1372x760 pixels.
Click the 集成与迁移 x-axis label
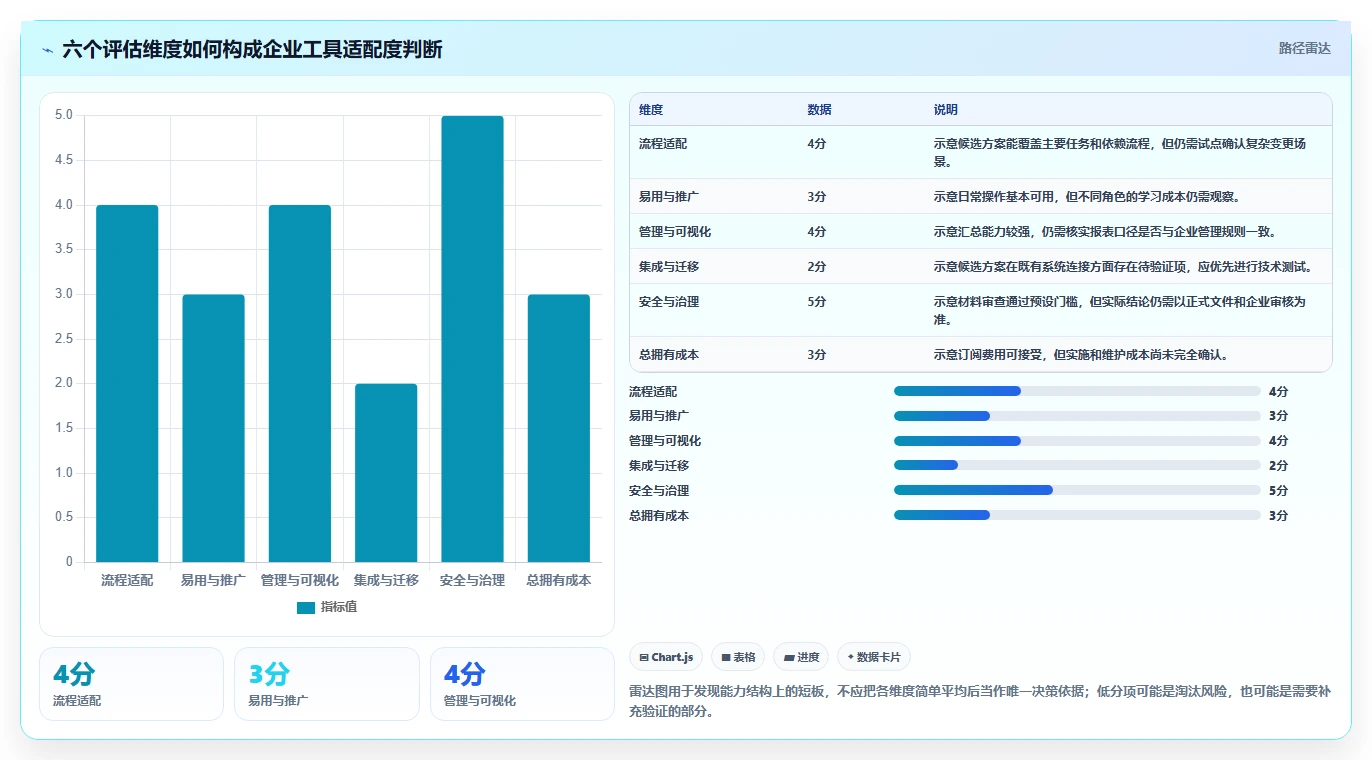386,580
